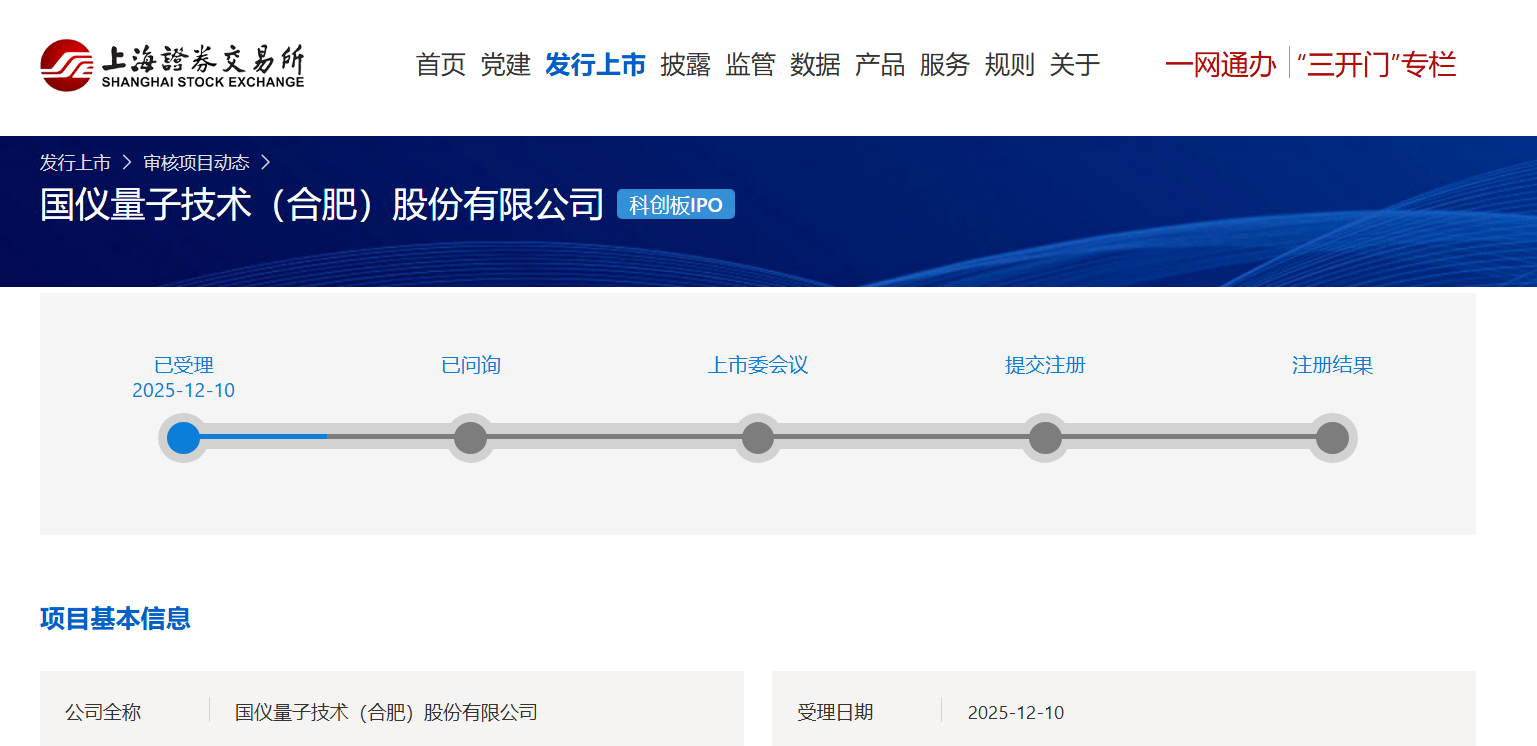Screen dimensions: 1537x746
Task: Select 规则 in the top navigation
Action: 1009,65
